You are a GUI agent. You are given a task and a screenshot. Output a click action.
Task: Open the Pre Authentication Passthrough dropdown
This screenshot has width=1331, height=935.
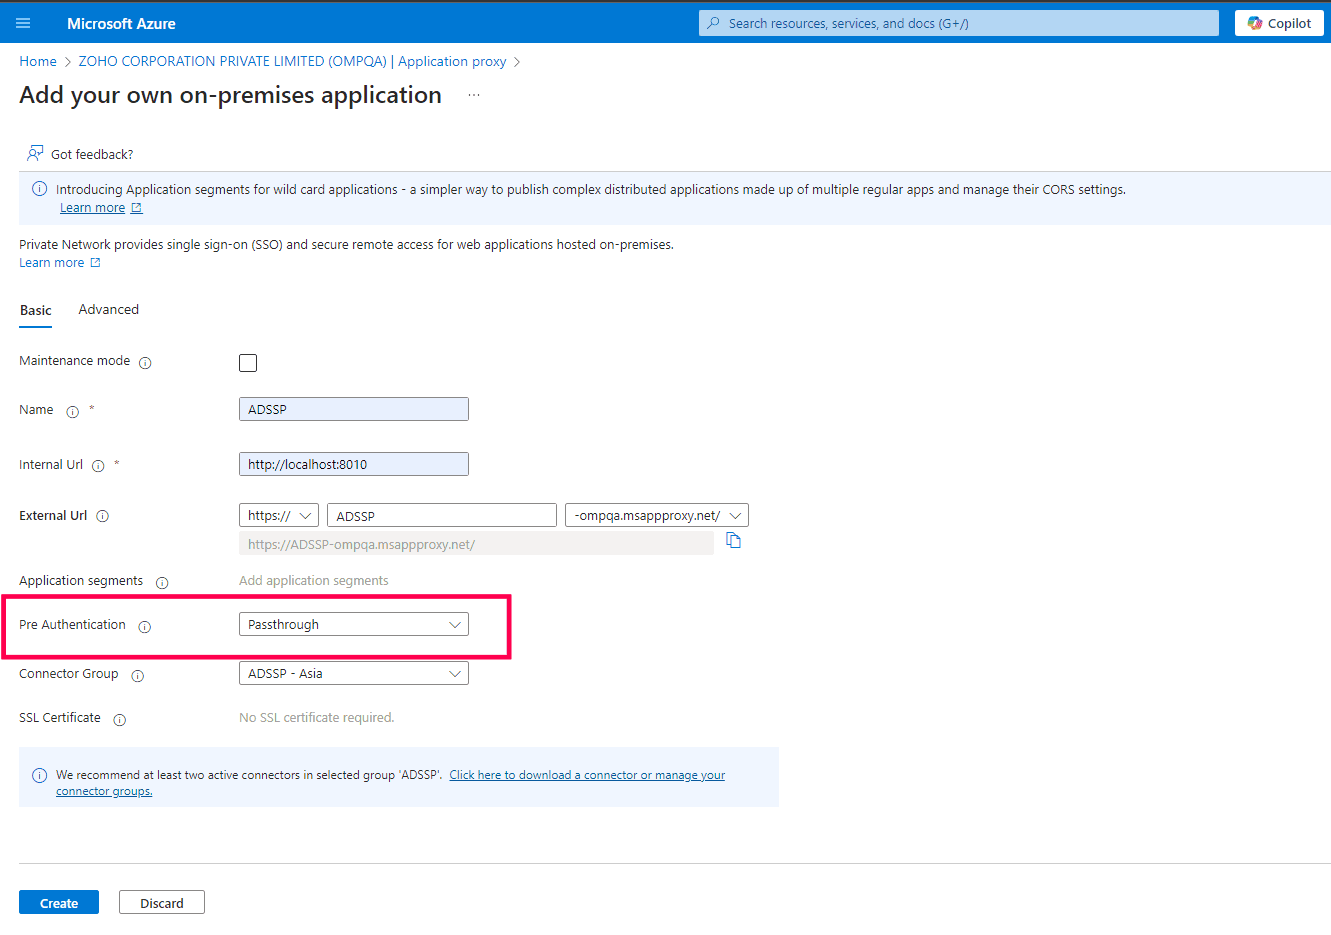(x=354, y=624)
